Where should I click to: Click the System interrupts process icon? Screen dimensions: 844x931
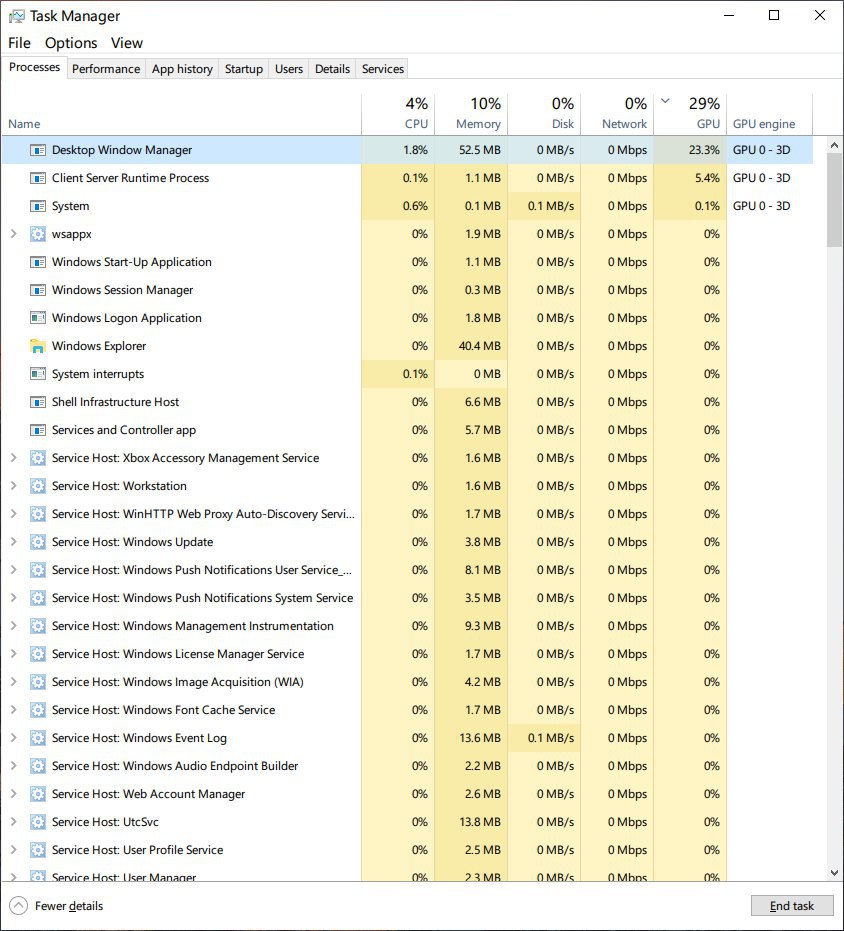(38, 374)
